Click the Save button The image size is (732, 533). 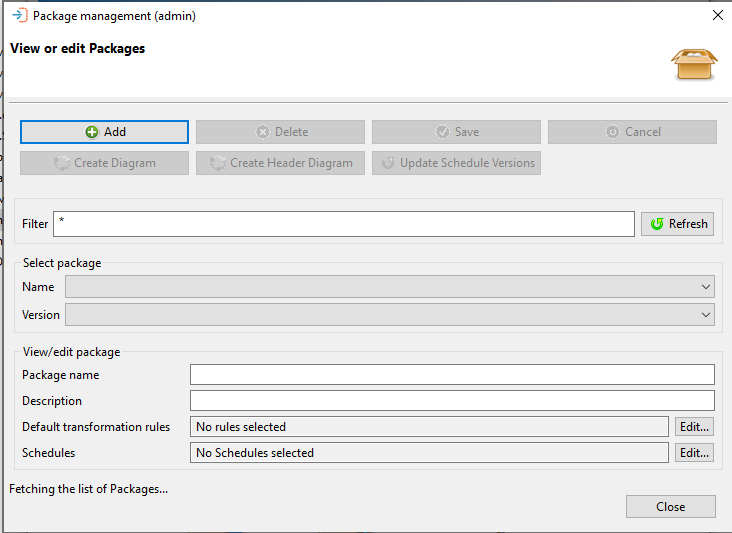coord(456,132)
